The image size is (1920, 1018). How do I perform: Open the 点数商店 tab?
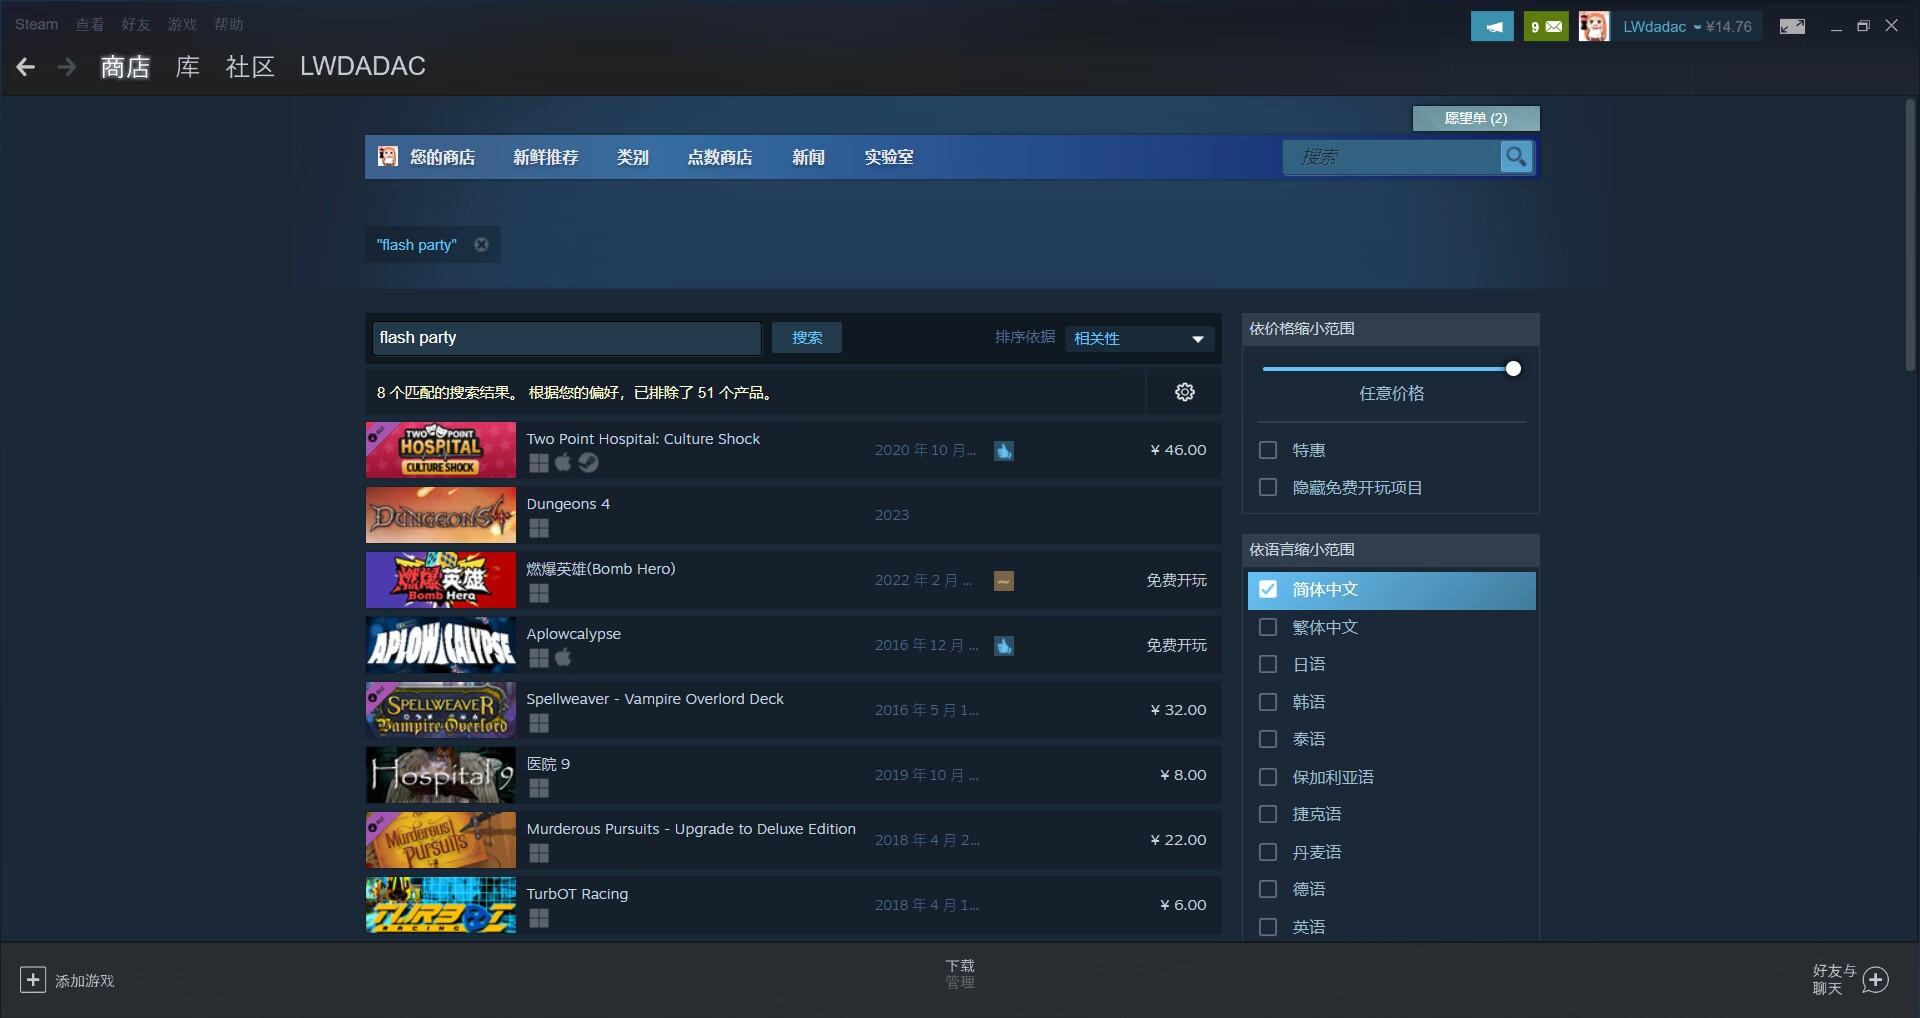pos(720,157)
